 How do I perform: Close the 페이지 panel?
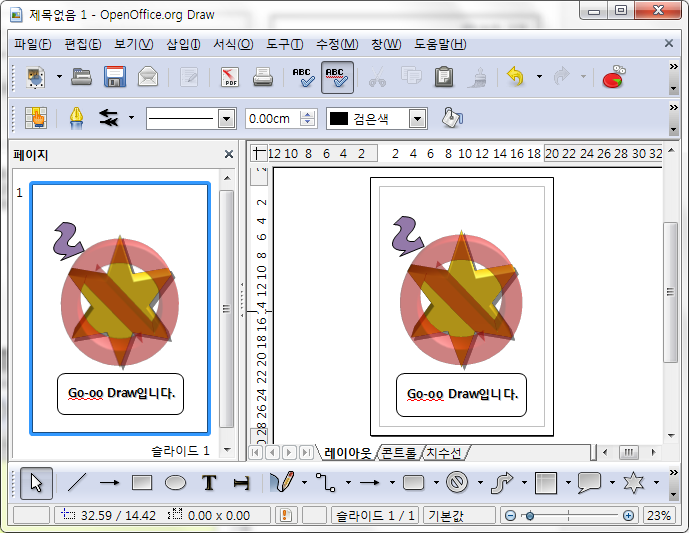click(228, 154)
